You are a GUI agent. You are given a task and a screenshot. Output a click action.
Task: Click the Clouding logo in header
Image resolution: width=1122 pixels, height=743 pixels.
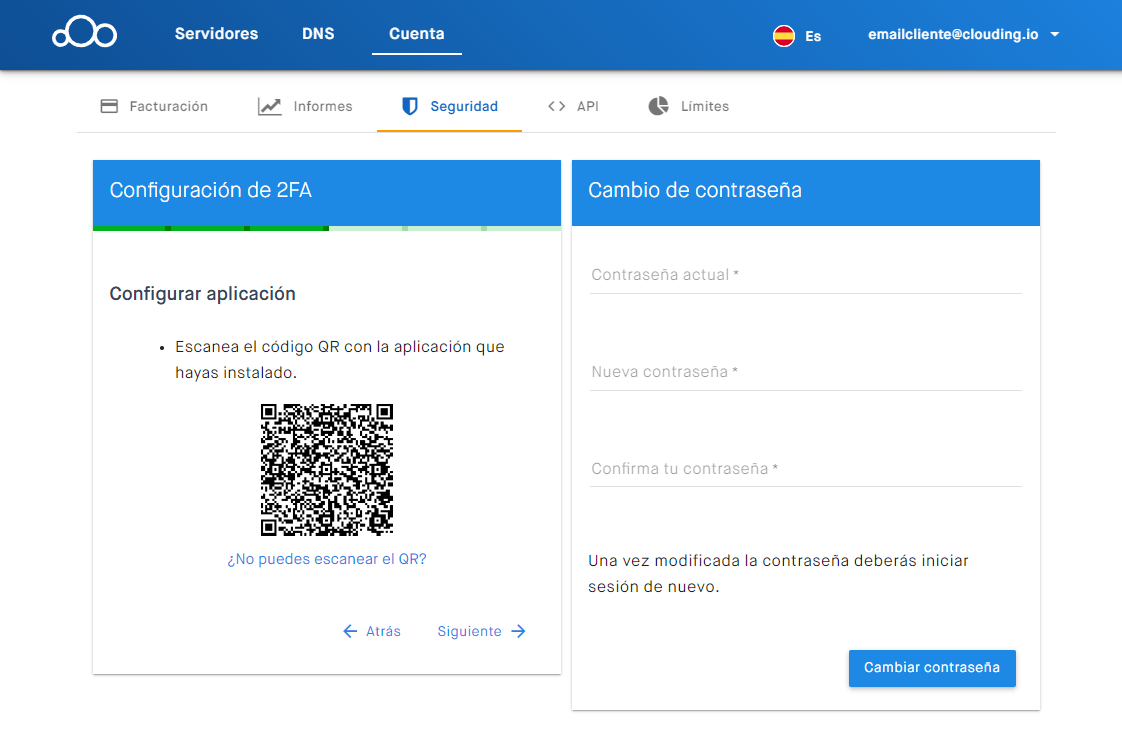coord(84,32)
